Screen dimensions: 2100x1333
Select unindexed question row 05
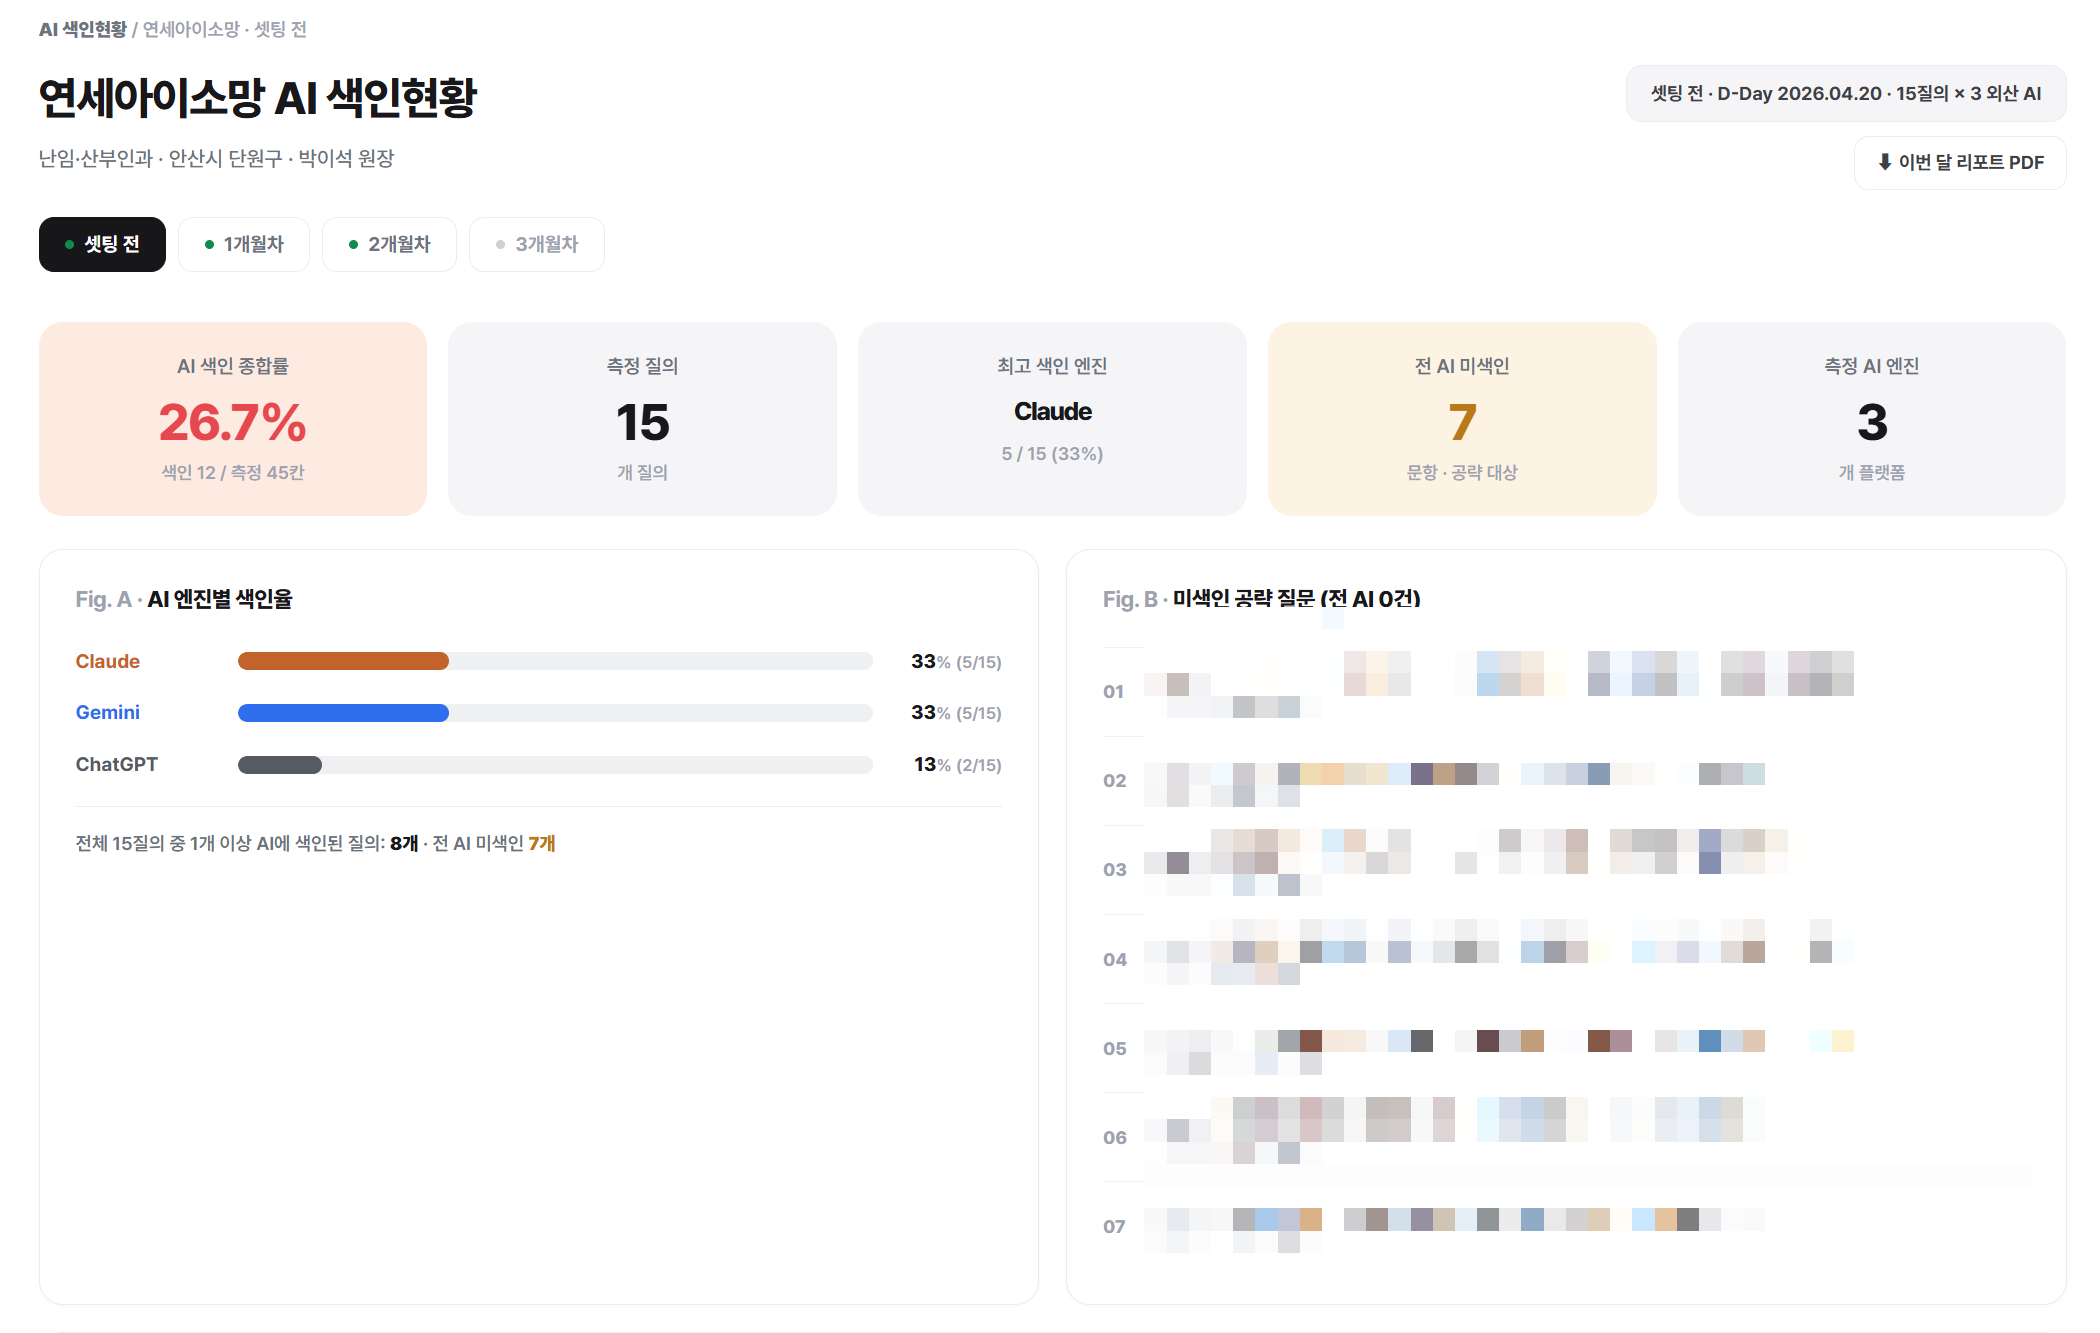coord(1568,1048)
